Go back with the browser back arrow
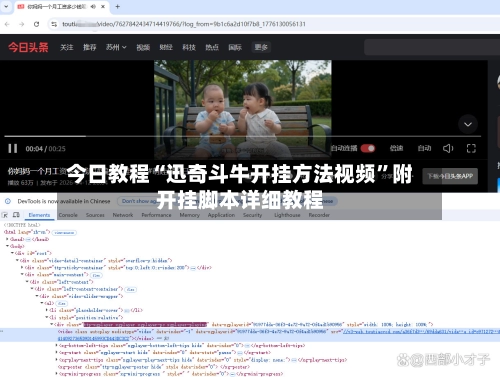Image resolution: width=500 pixels, height=377 pixels. click(x=7, y=24)
